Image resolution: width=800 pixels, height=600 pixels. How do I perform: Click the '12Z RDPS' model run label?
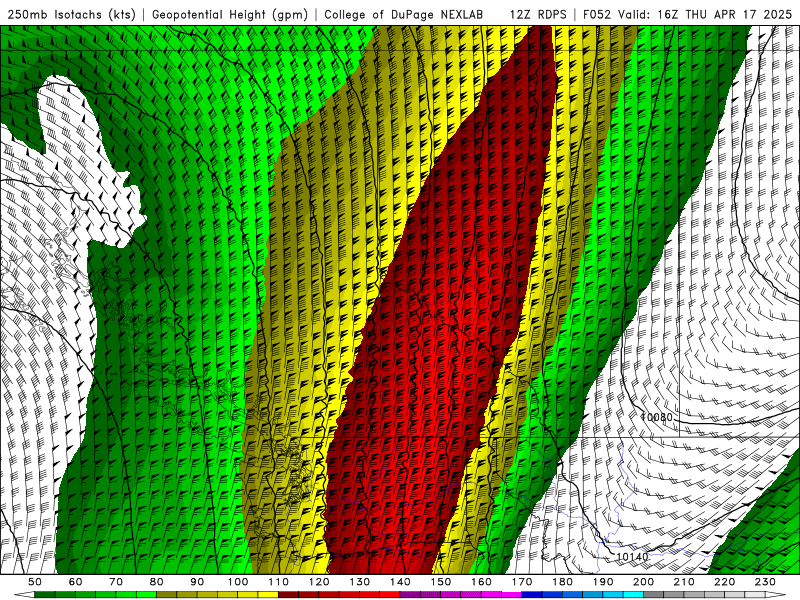538,14
